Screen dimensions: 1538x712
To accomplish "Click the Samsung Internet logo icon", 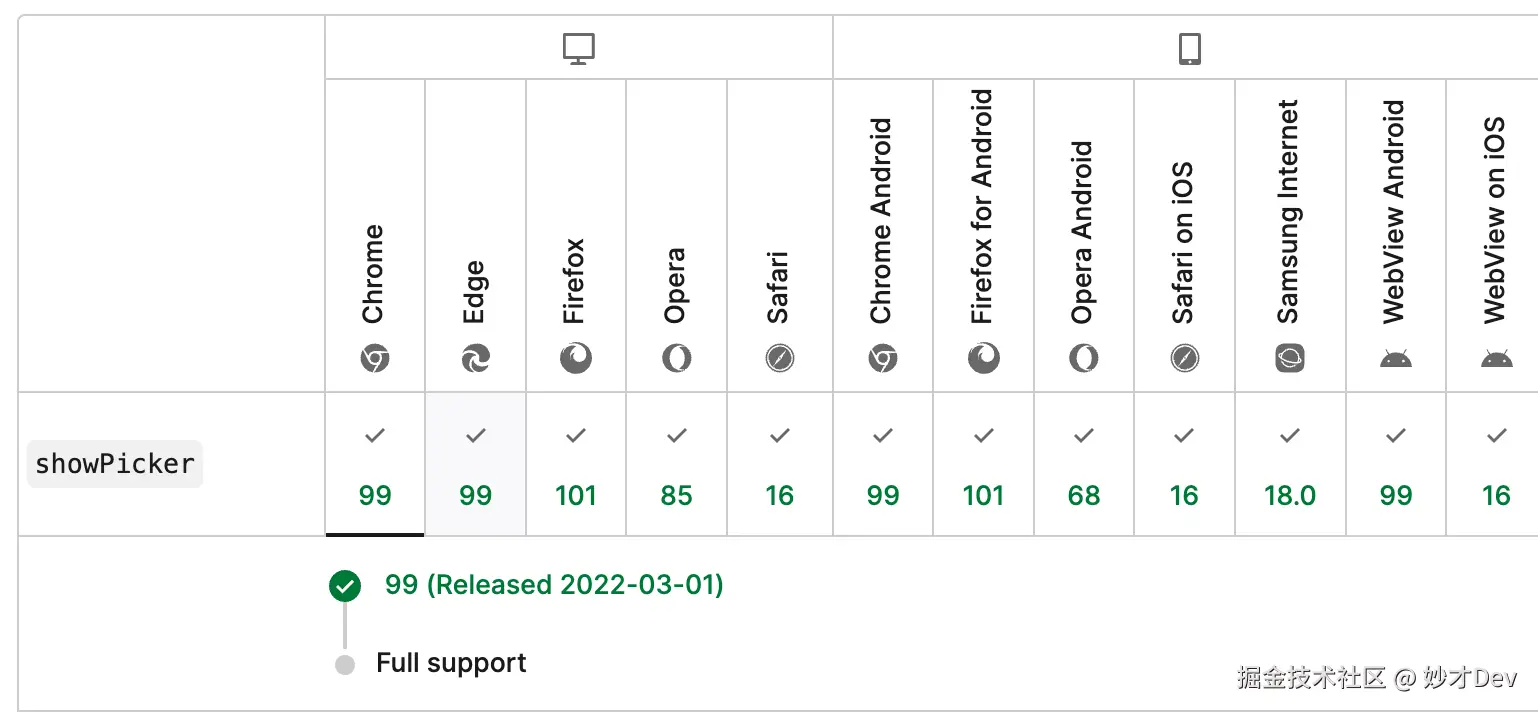I will (1290, 358).
